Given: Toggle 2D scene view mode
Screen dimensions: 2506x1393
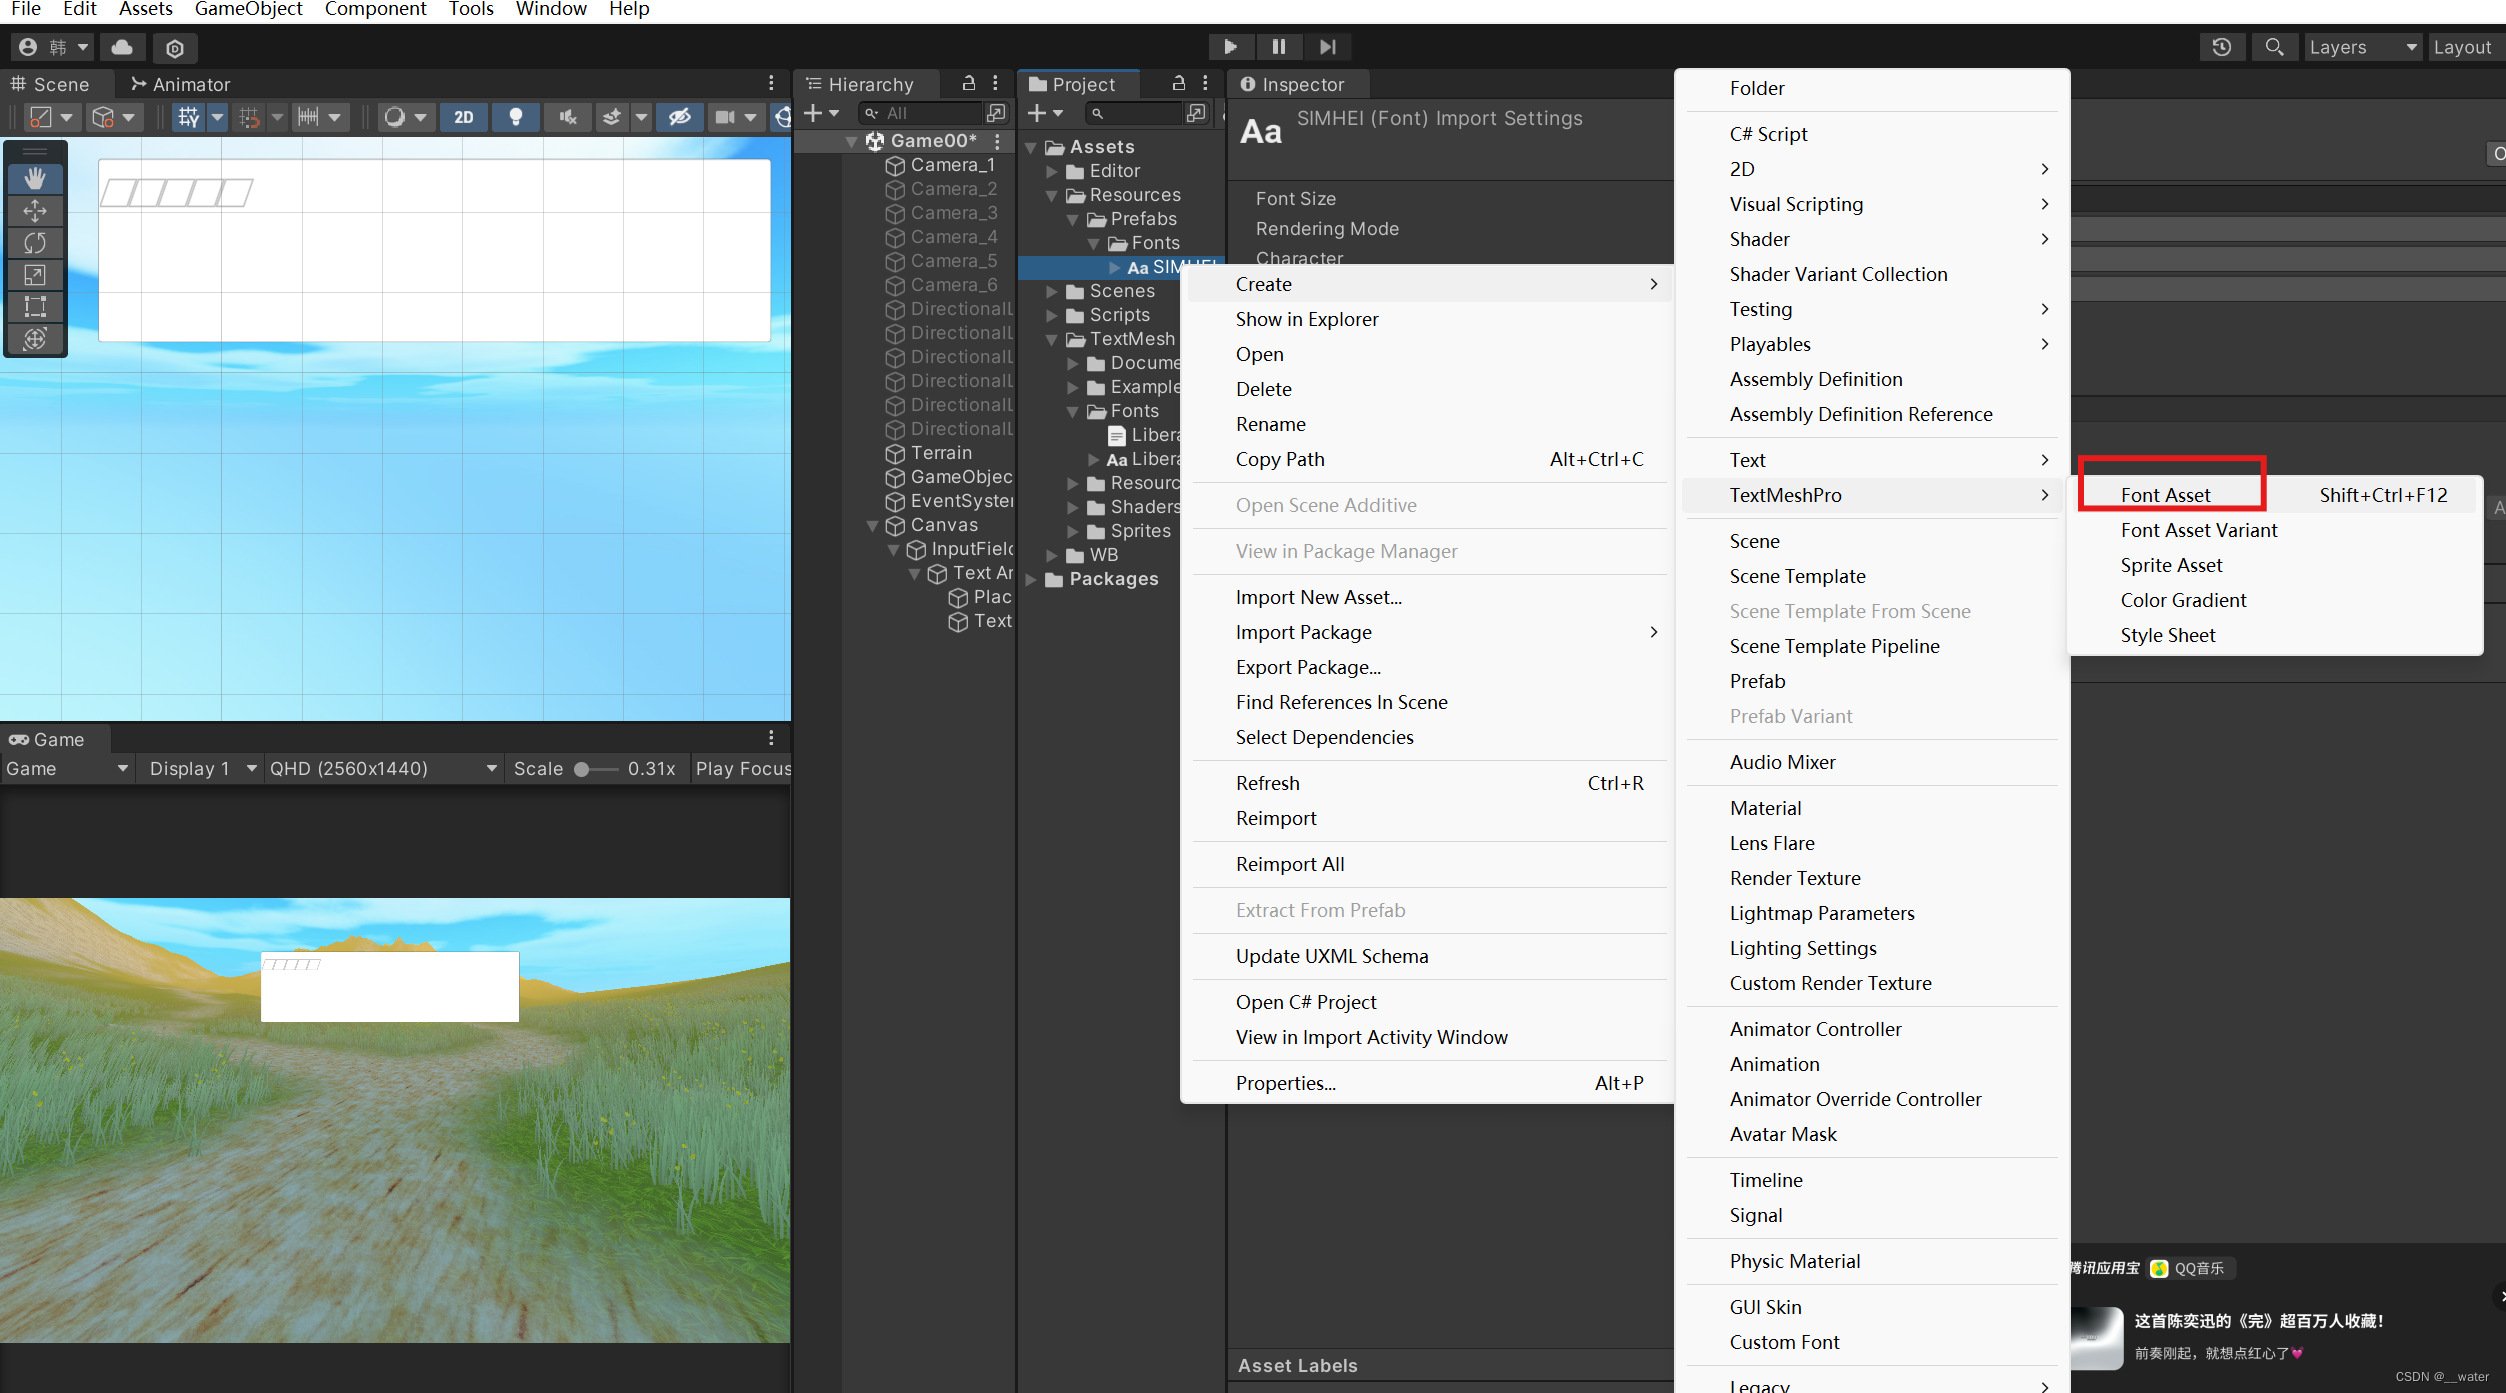Looking at the screenshot, I should [x=464, y=117].
